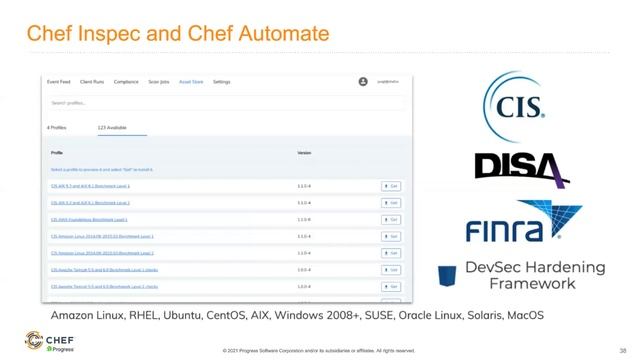Click the DevSec Hardening Framework text
The image size is (640, 360).
pyautogui.click(x=535, y=275)
